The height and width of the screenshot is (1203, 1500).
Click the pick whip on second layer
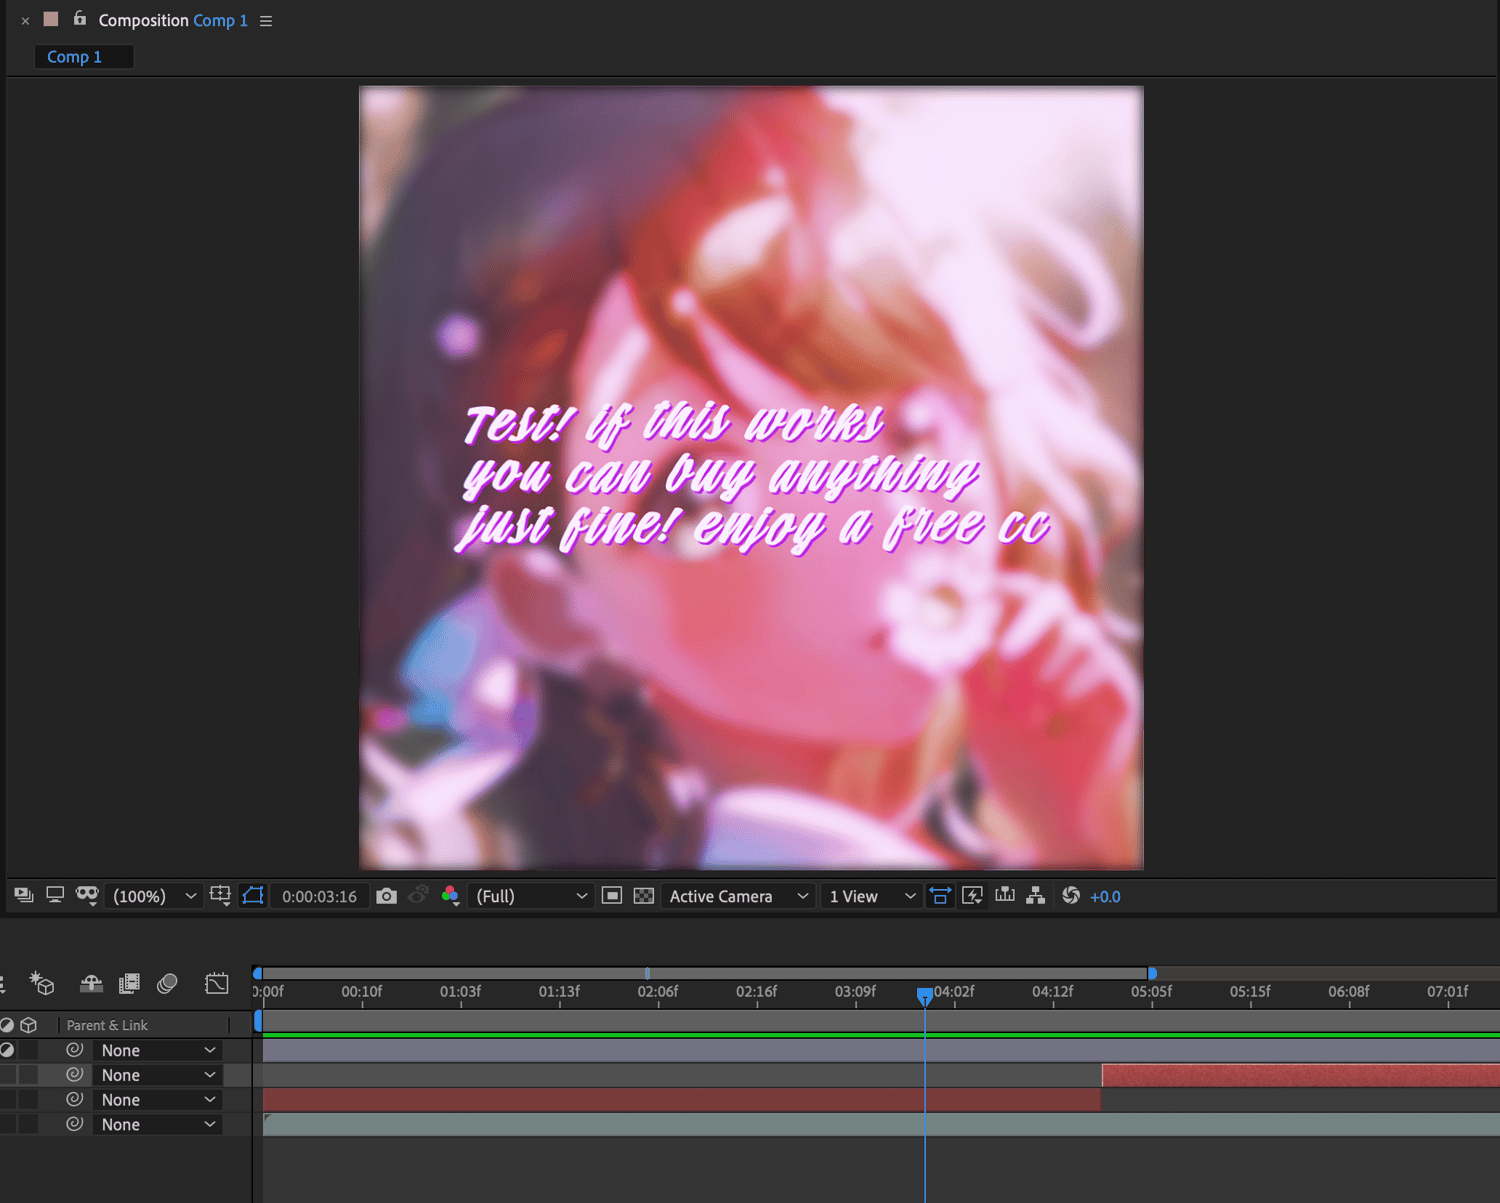(74, 1075)
